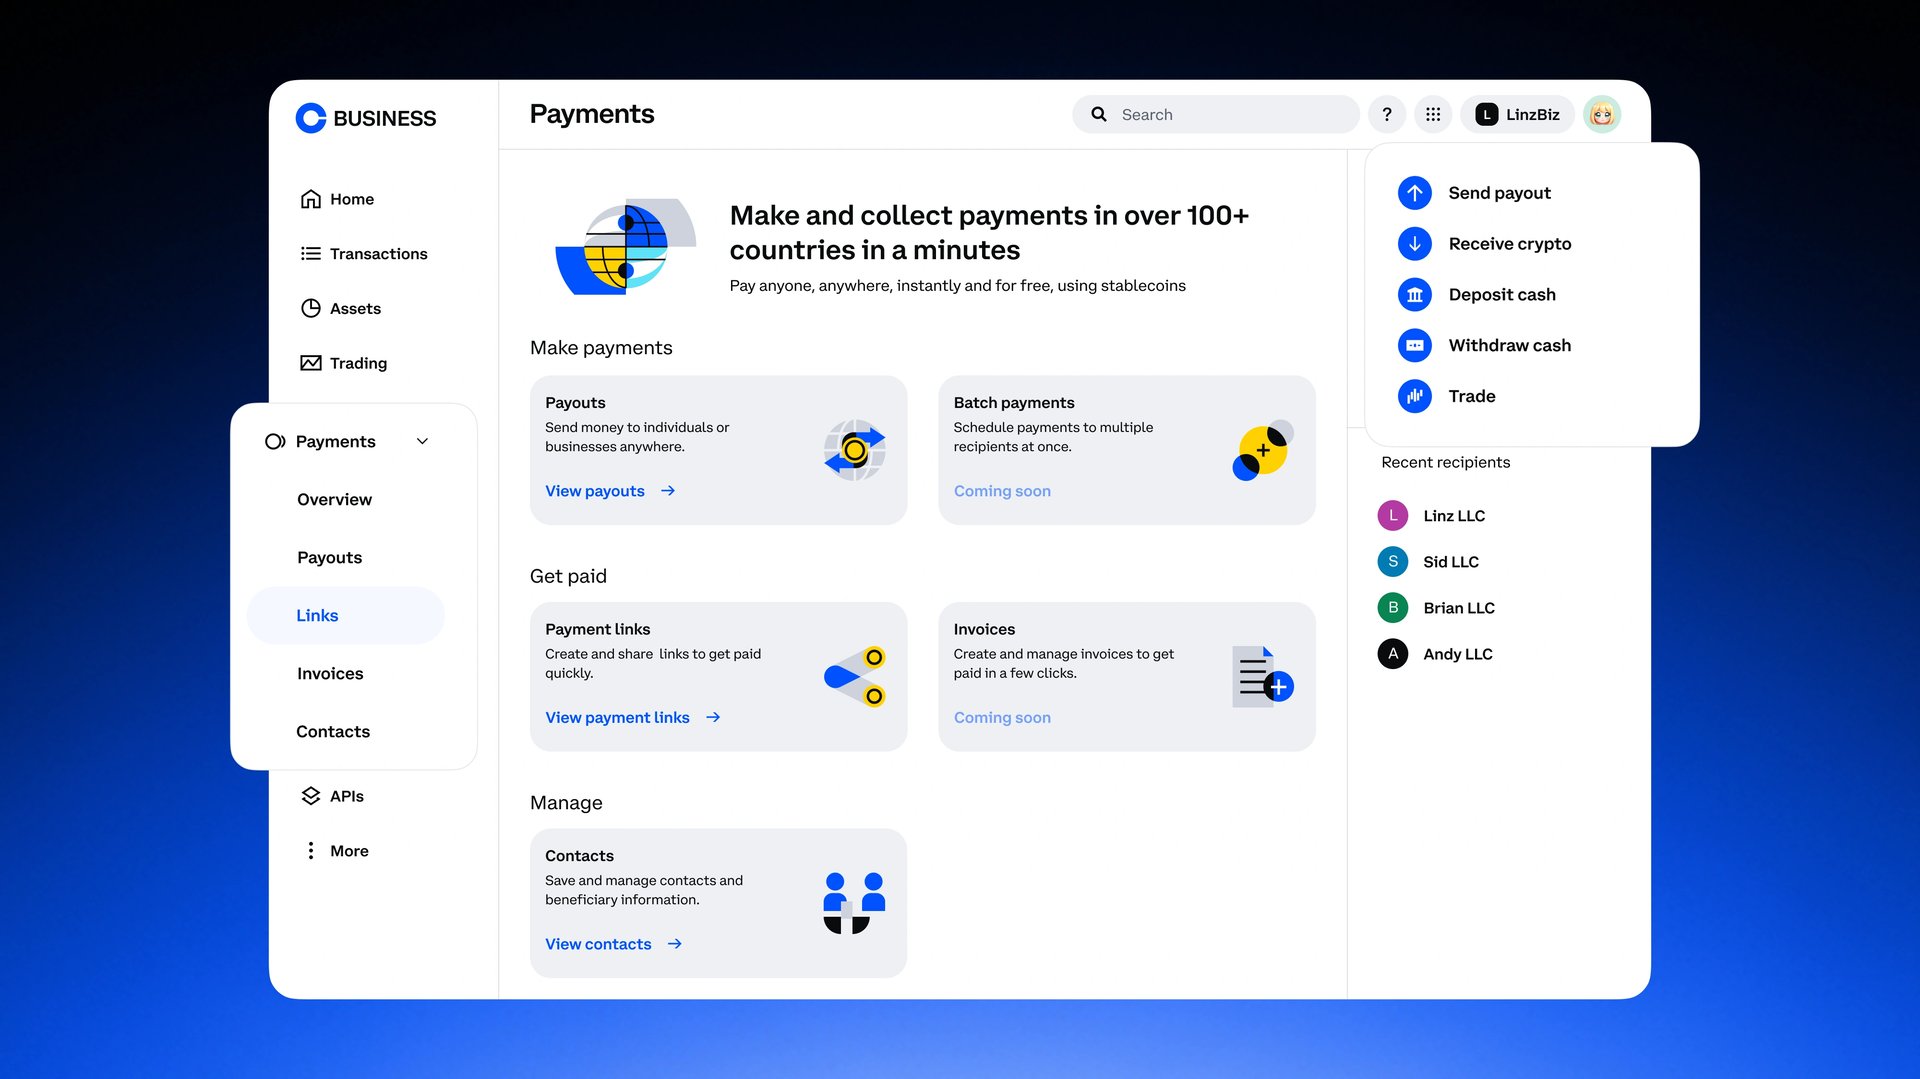Choose the Deposit cash option
This screenshot has height=1079, width=1920.
point(1501,294)
